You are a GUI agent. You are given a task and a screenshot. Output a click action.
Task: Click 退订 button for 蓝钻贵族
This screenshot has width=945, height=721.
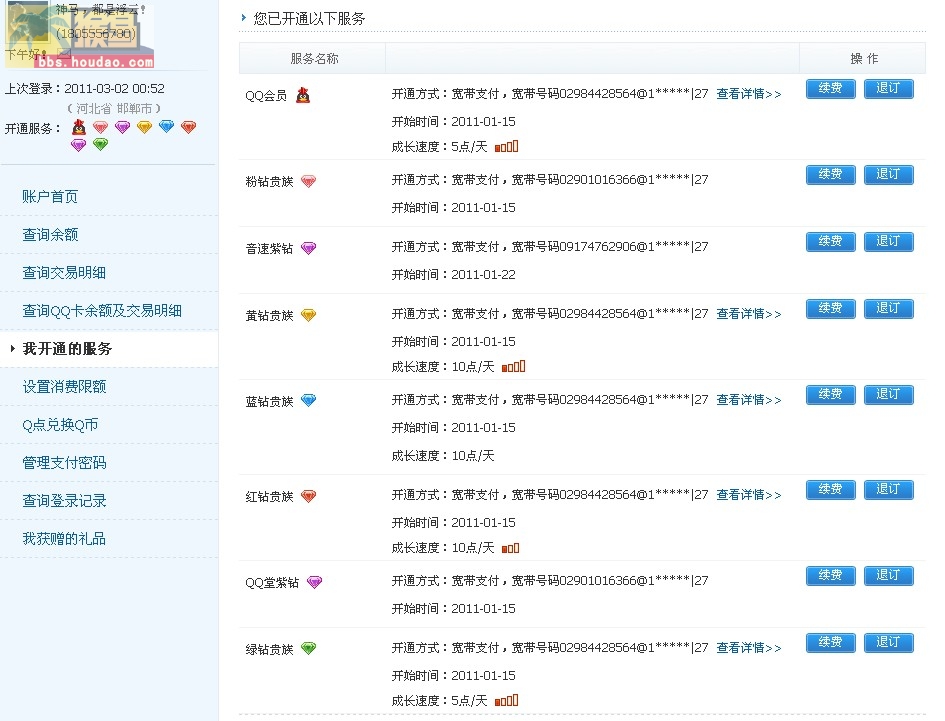pyautogui.click(x=888, y=394)
